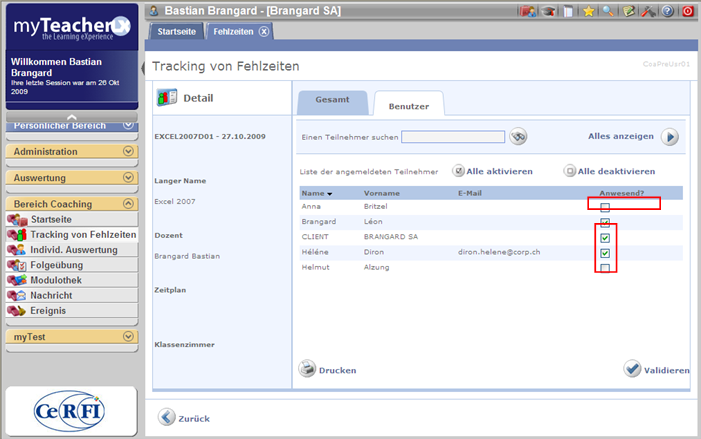Collapse the Bereich Coaching section

tap(128, 204)
